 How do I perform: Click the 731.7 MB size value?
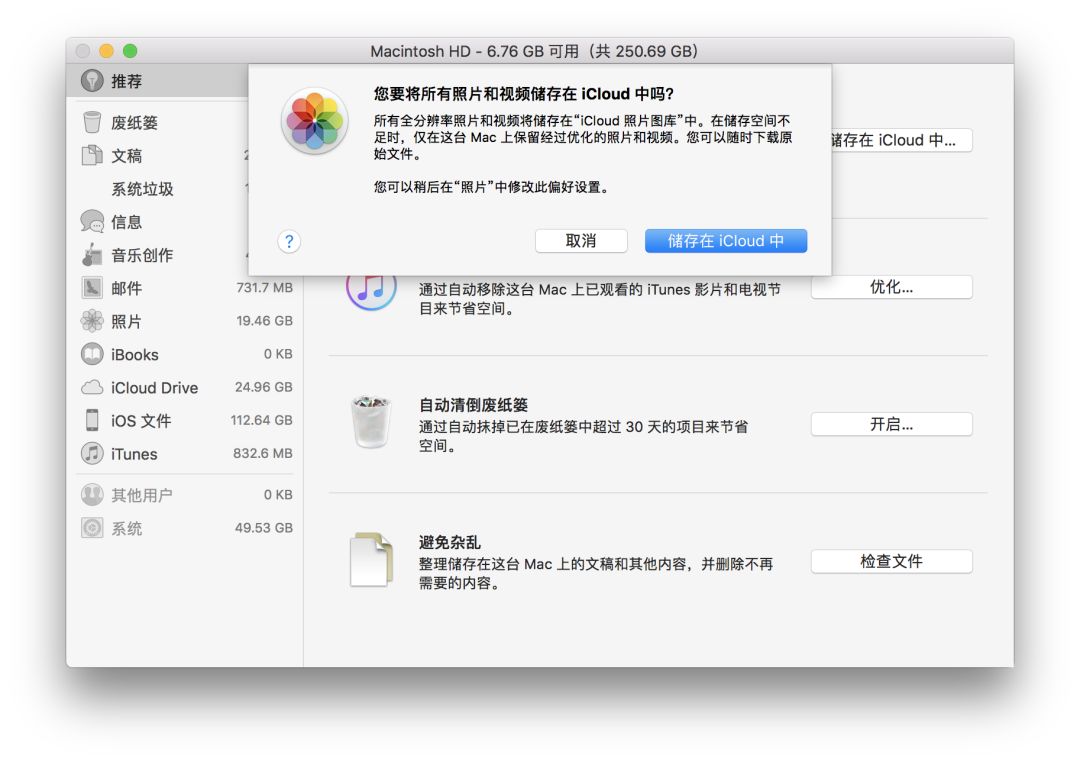click(264, 287)
